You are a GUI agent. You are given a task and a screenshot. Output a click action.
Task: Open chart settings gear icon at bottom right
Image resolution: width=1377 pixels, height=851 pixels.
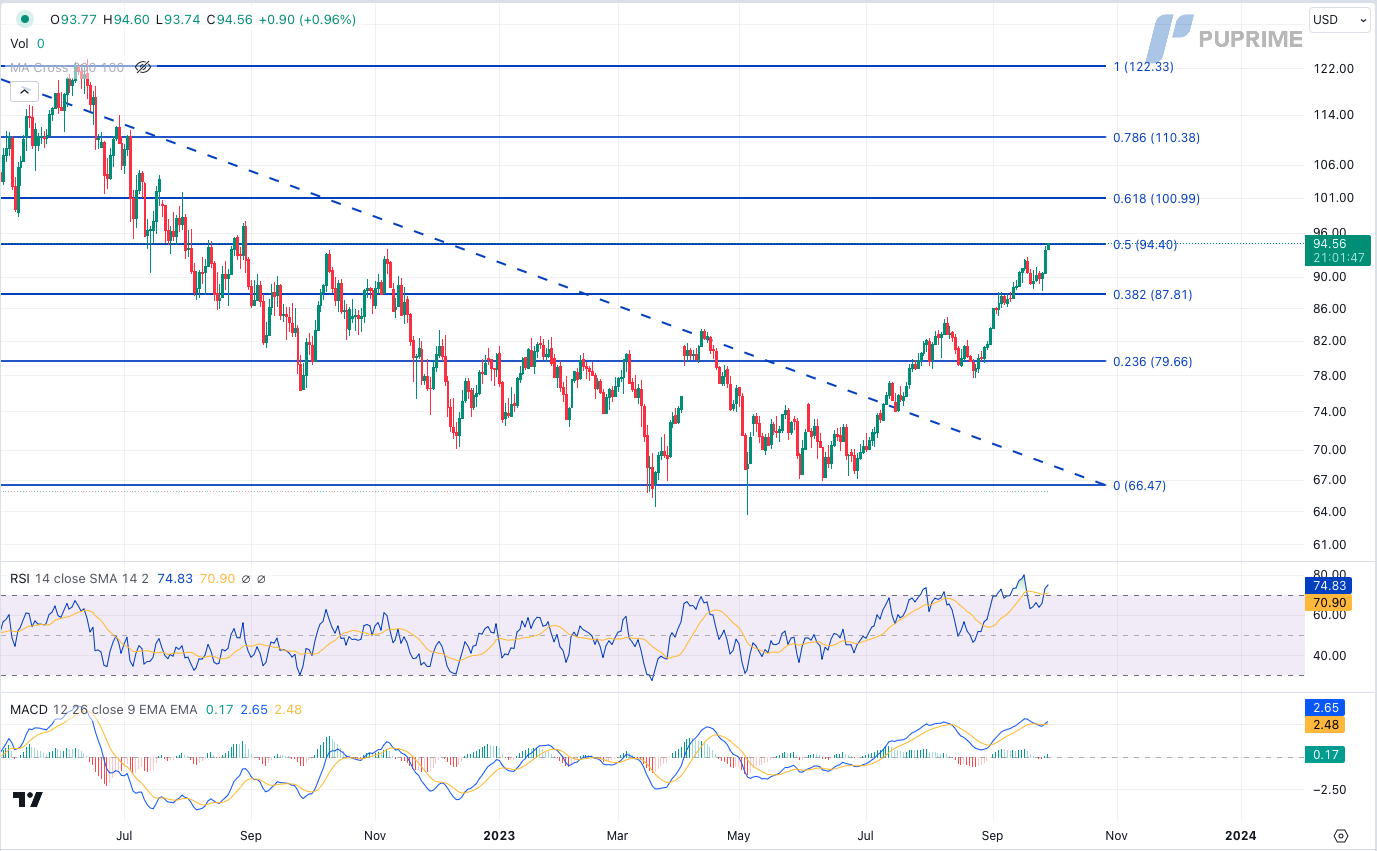[1341, 835]
